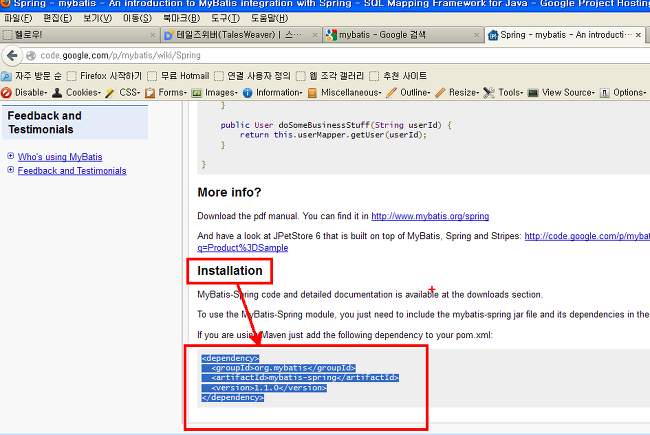Click the version 1.1.0 code line
The image size is (650, 435).
point(264,388)
